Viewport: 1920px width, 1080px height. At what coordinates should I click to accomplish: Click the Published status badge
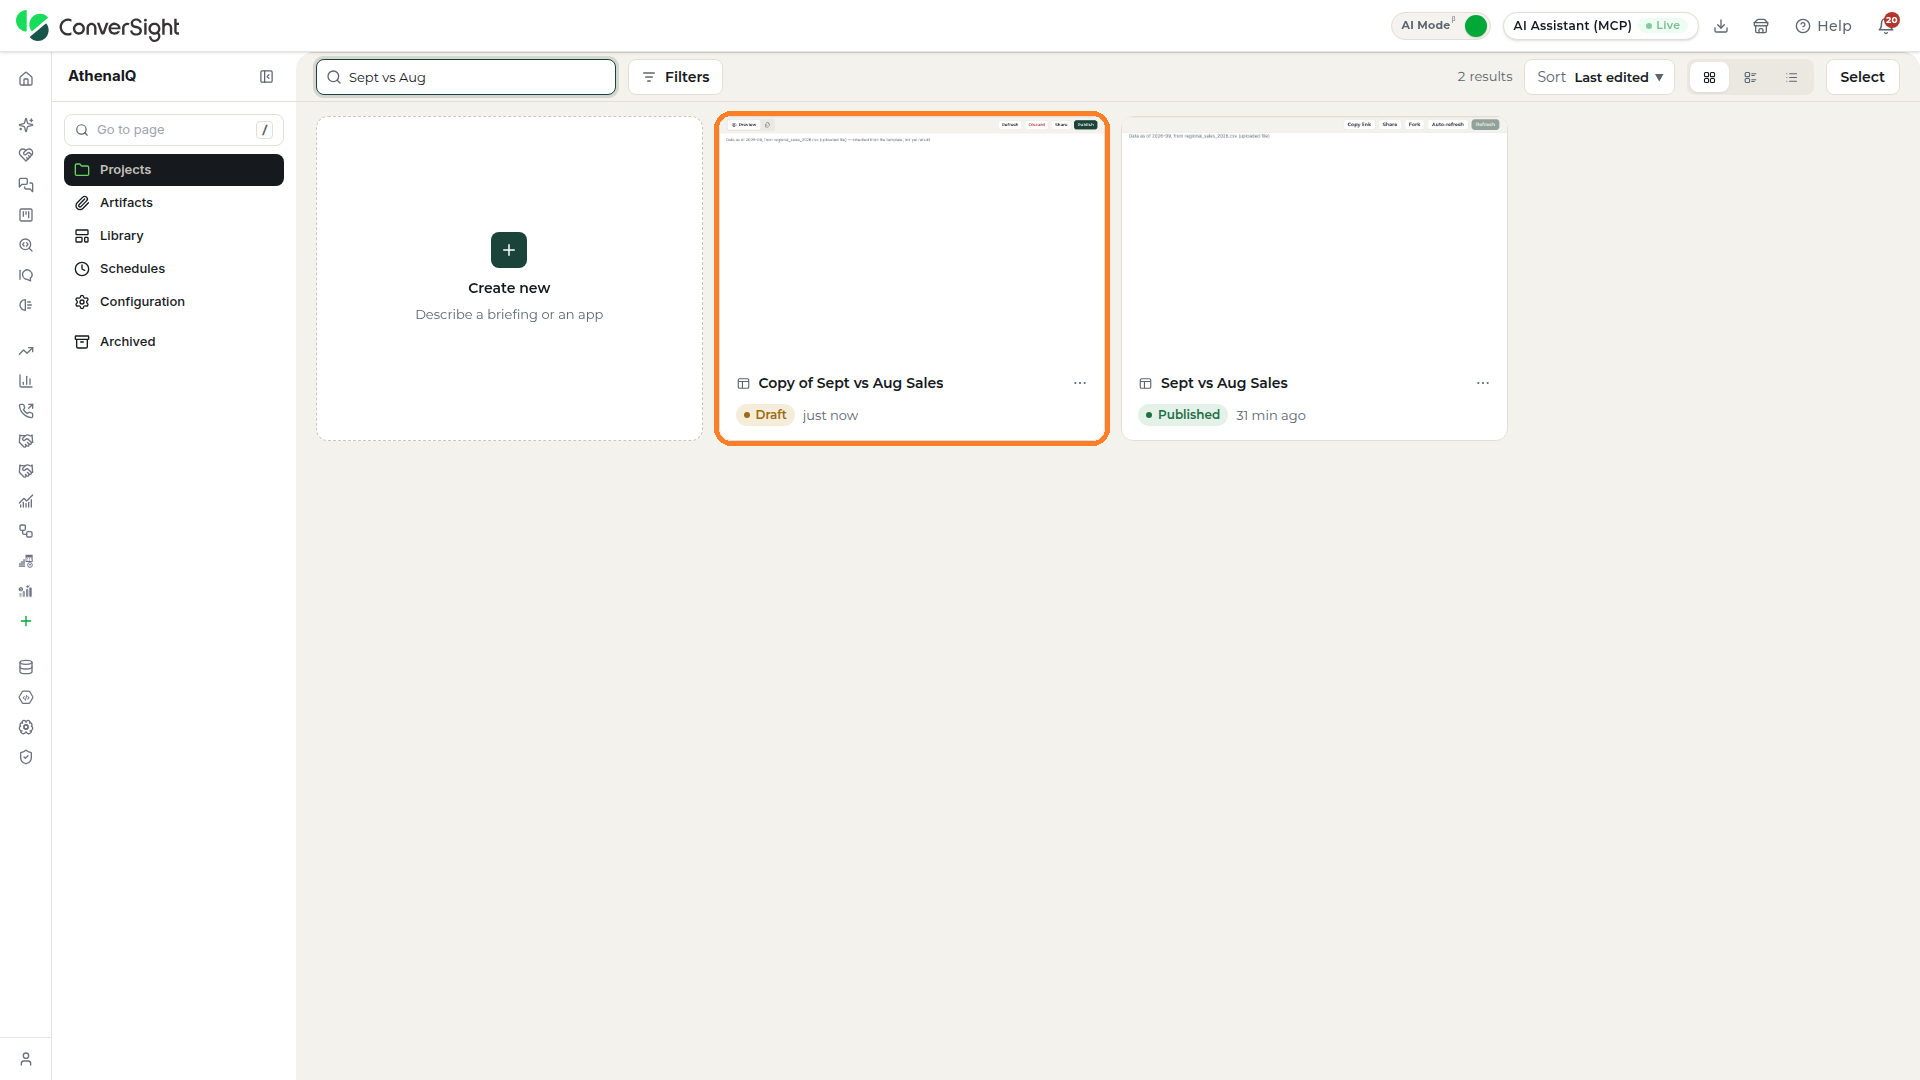coord(1183,415)
